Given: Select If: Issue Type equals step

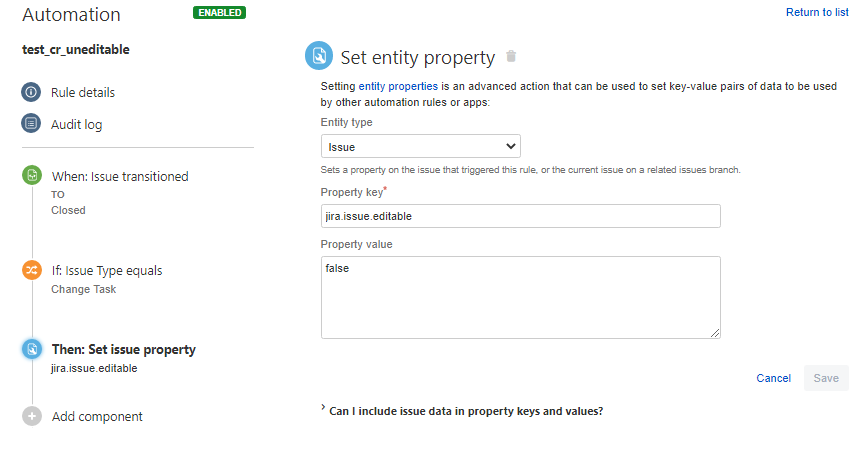Looking at the screenshot, I should pyautogui.click(x=106, y=270).
